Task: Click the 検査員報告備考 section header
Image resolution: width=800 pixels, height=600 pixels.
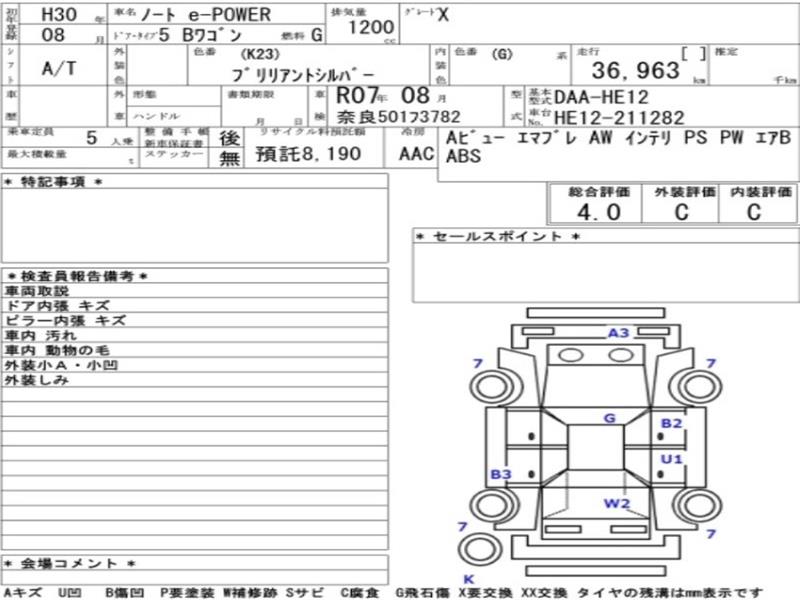Action: click(77, 277)
